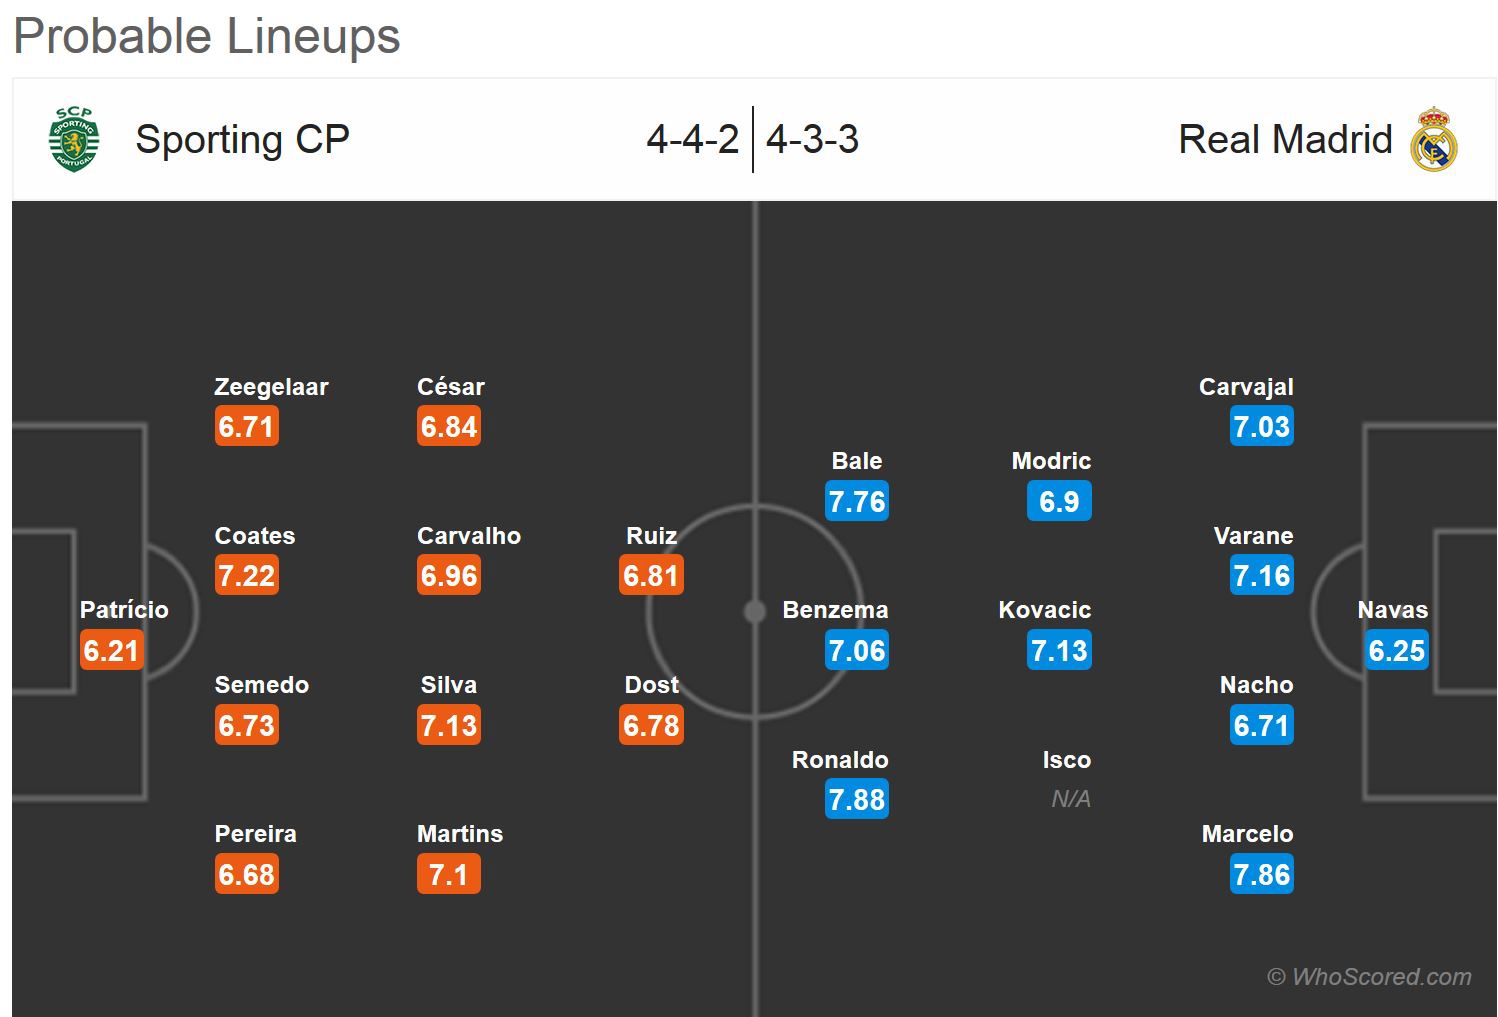1498x1017 pixels.
Task: Click the Real Madrid club crest
Action: [1433, 139]
